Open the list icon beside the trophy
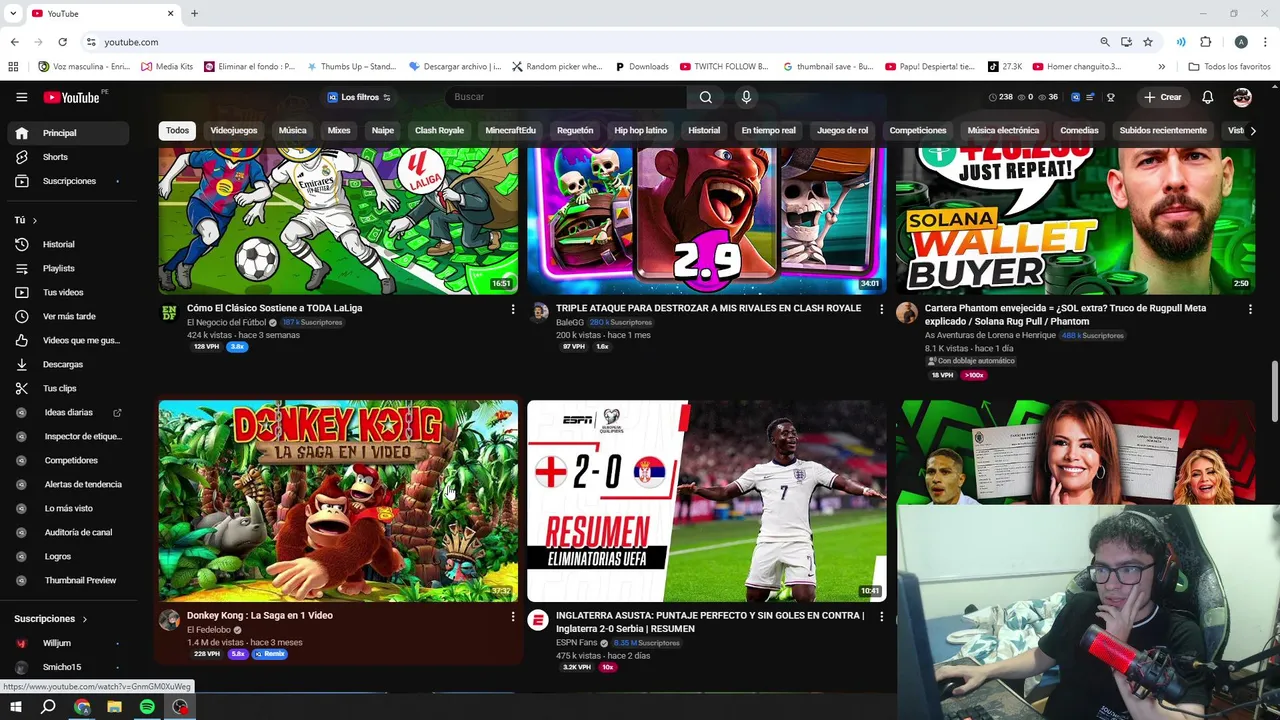Image resolution: width=1280 pixels, height=720 pixels. (1092, 97)
